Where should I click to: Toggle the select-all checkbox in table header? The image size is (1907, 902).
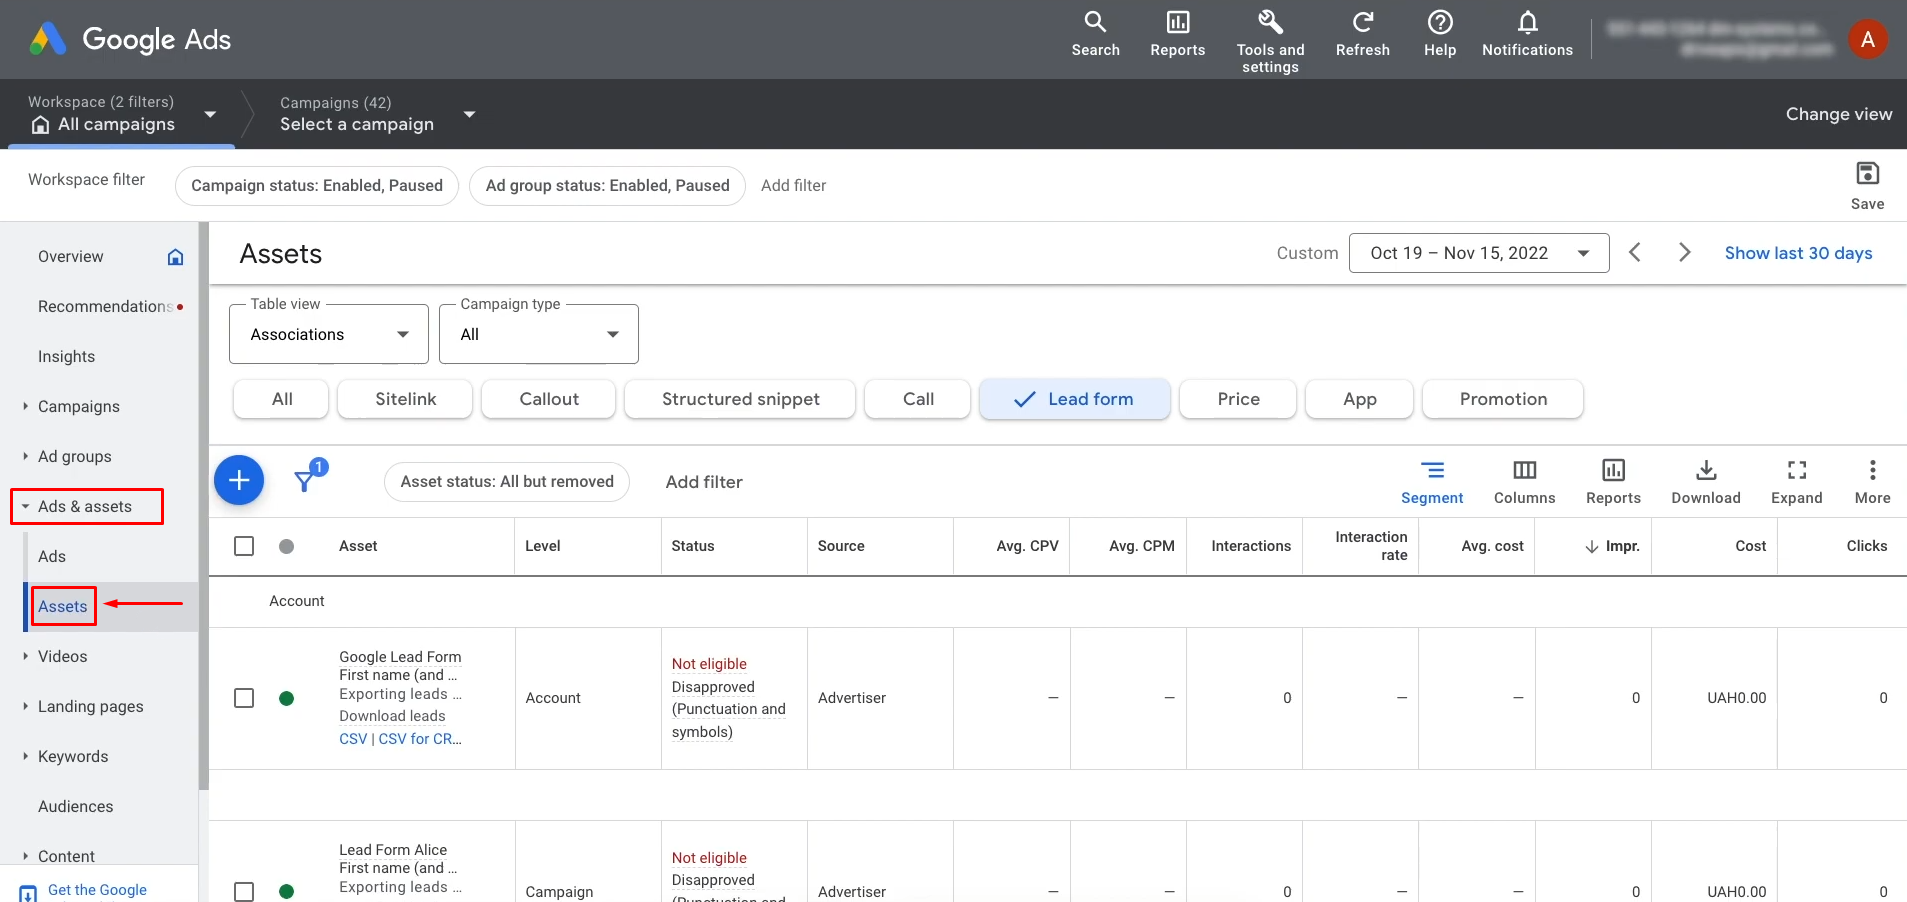pos(244,546)
